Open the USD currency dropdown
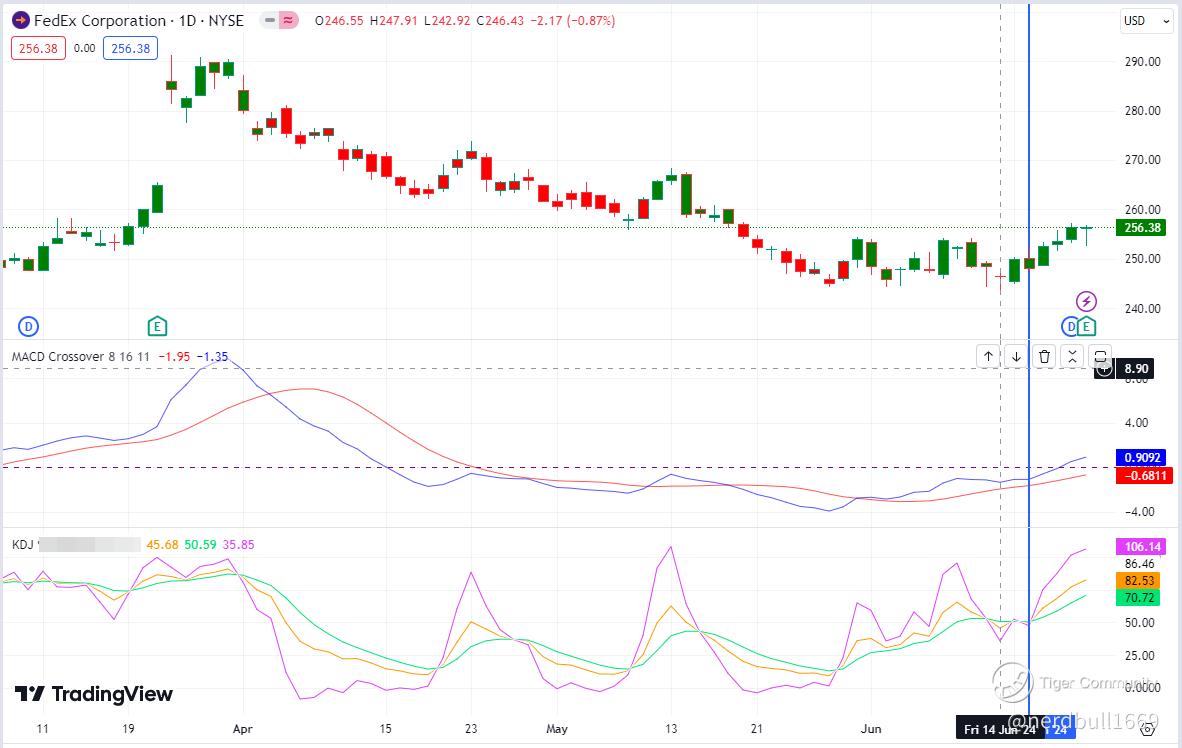 click(x=1146, y=21)
